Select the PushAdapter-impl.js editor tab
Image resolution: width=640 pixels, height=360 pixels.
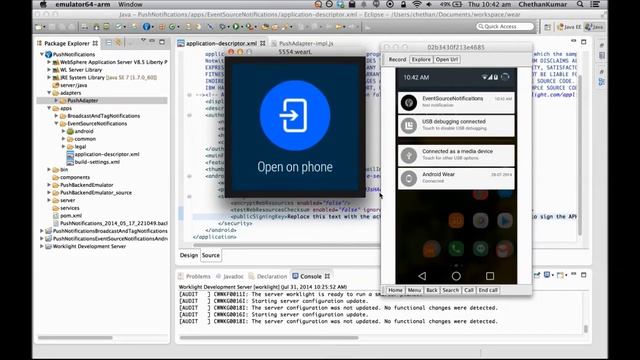(x=303, y=43)
